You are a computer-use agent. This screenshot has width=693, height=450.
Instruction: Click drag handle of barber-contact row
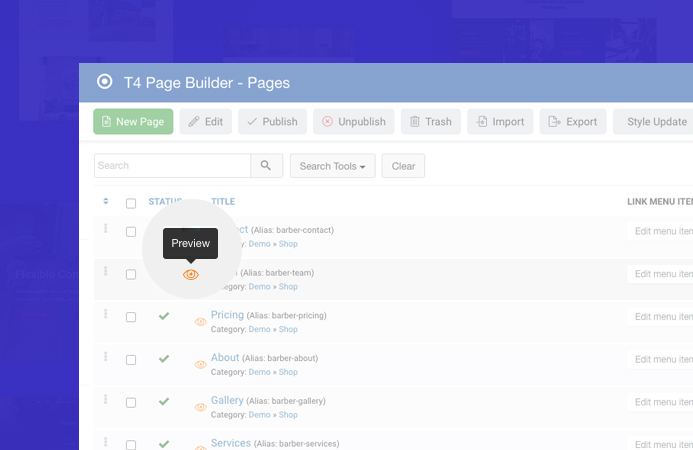tap(106, 228)
